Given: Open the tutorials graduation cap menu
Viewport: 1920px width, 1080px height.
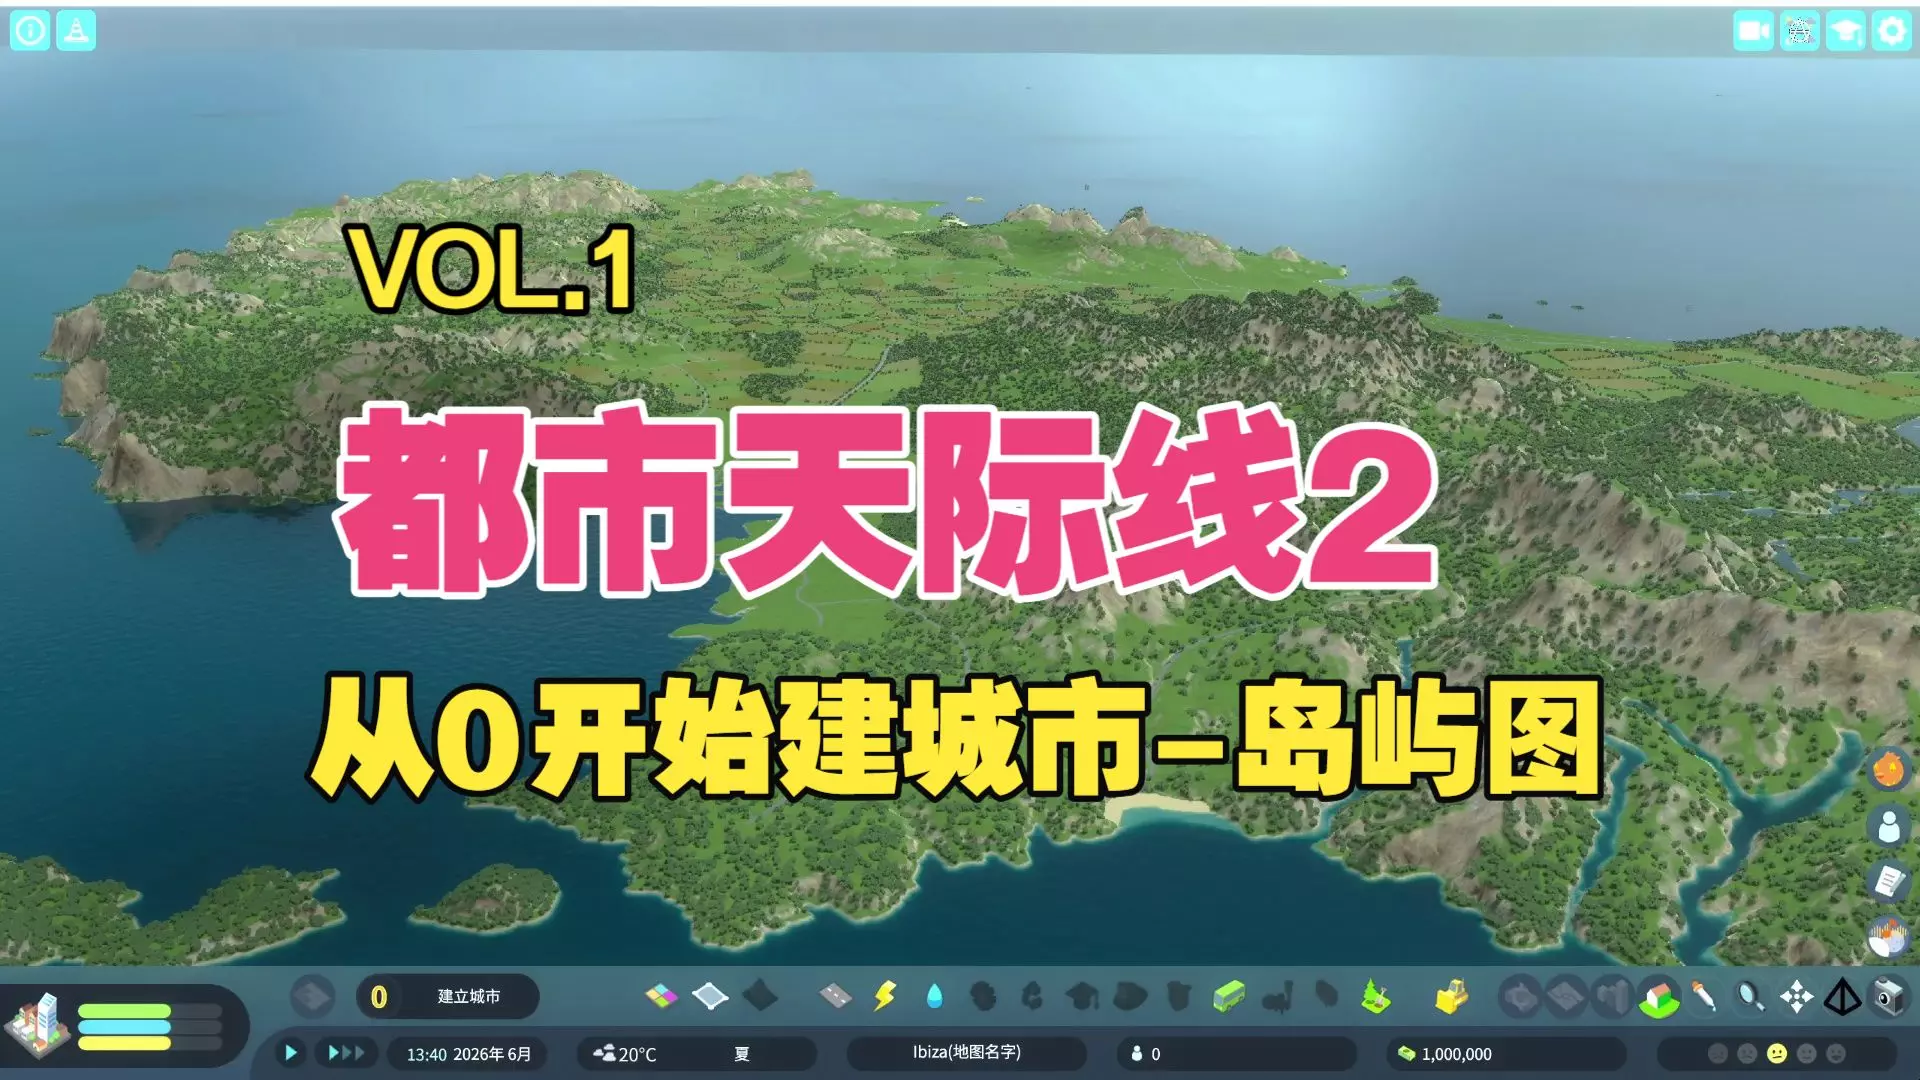Looking at the screenshot, I should (x=1844, y=31).
